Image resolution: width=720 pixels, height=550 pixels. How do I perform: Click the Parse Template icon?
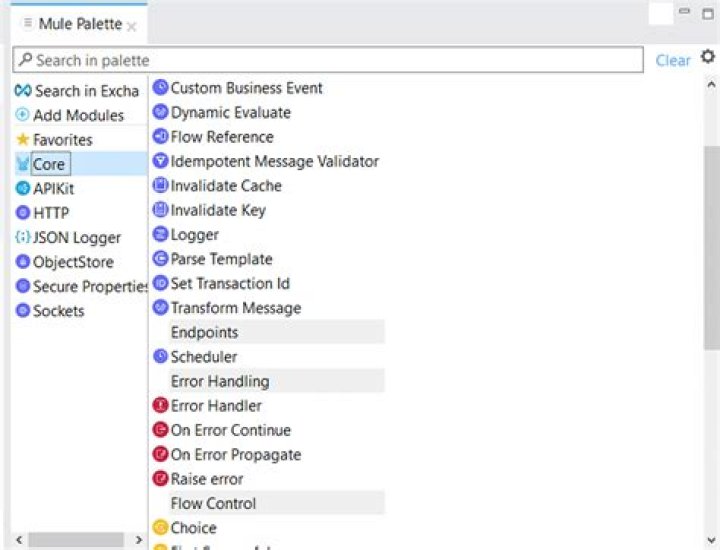coord(160,258)
